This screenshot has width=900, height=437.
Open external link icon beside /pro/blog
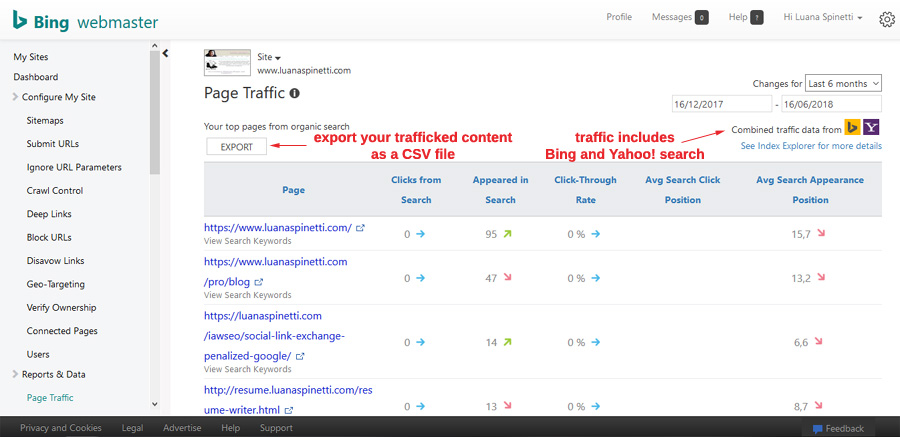(x=258, y=282)
